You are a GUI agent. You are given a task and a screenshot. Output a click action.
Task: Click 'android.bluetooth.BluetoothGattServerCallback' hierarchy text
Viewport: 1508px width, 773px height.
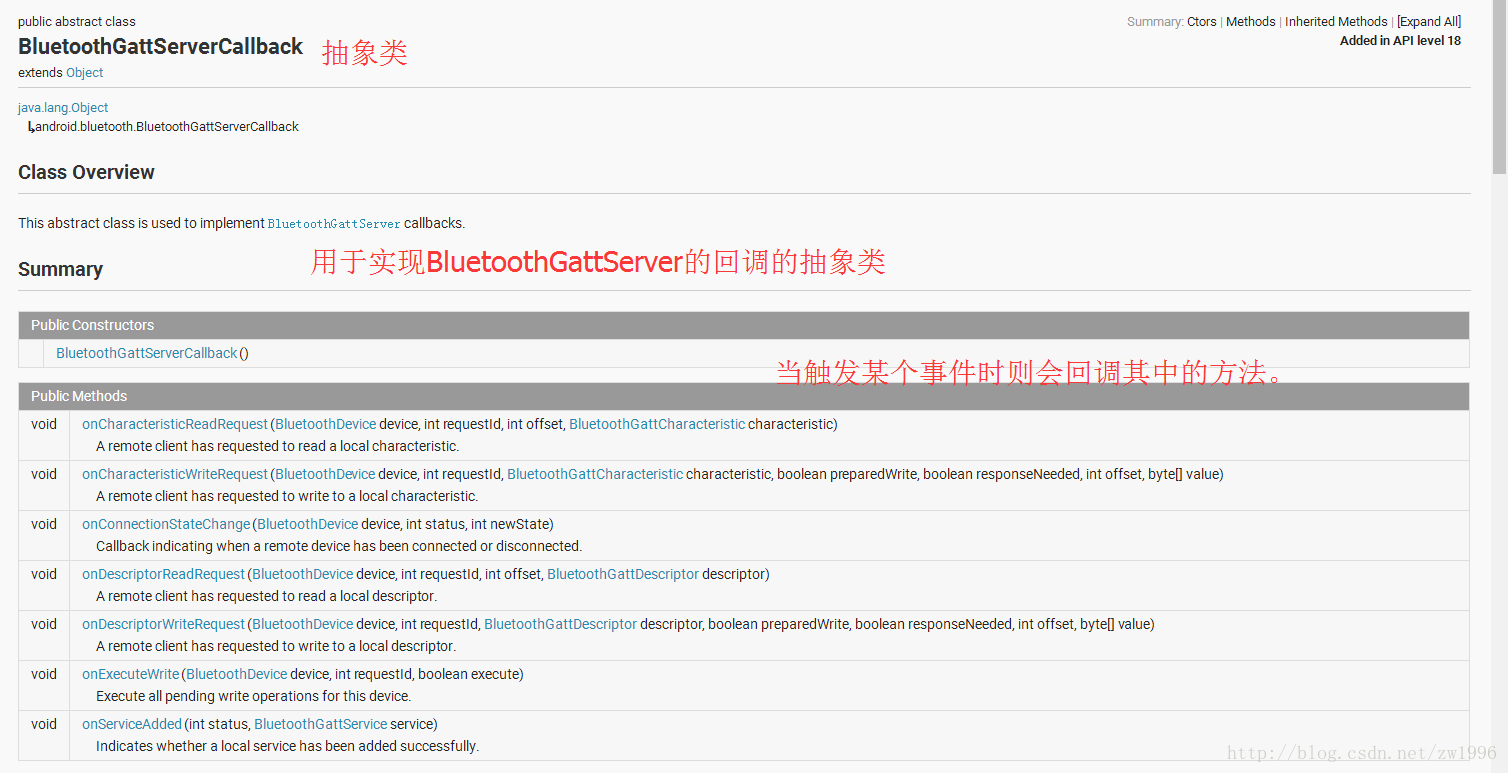[x=167, y=127]
